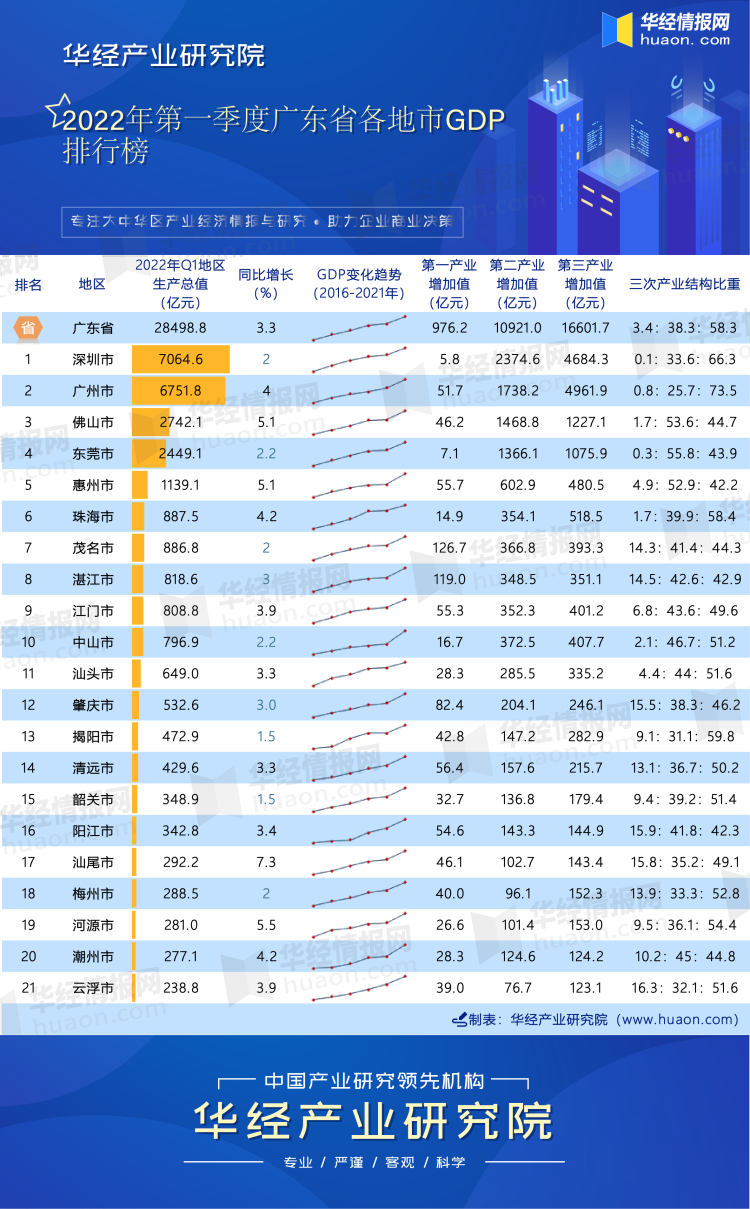This screenshot has width=750, height=1209.
Task: Click the 制表 logo icon in footer
Action: click(x=459, y=1020)
